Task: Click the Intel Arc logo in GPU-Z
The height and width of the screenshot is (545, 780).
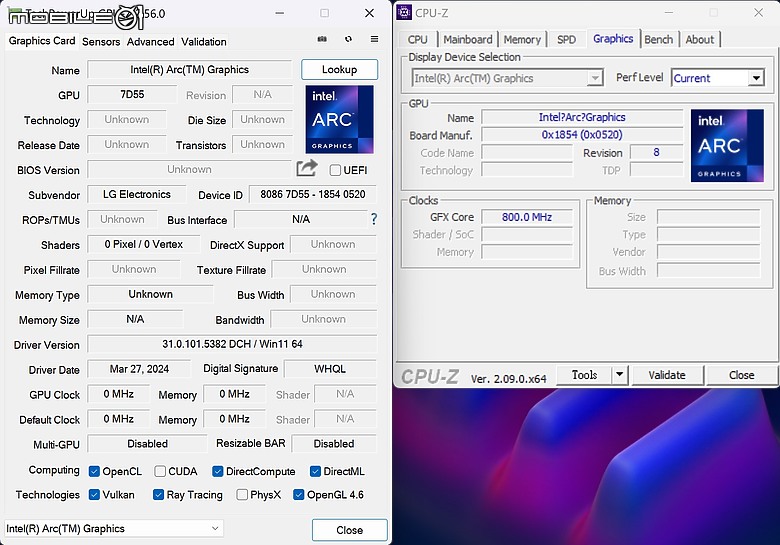Action: pos(339,119)
